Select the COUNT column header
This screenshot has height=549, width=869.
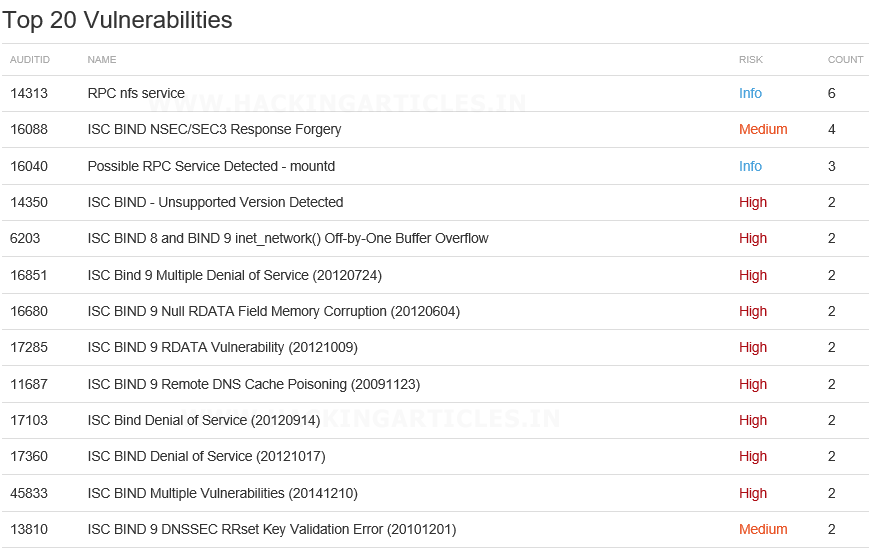(845, 59)
